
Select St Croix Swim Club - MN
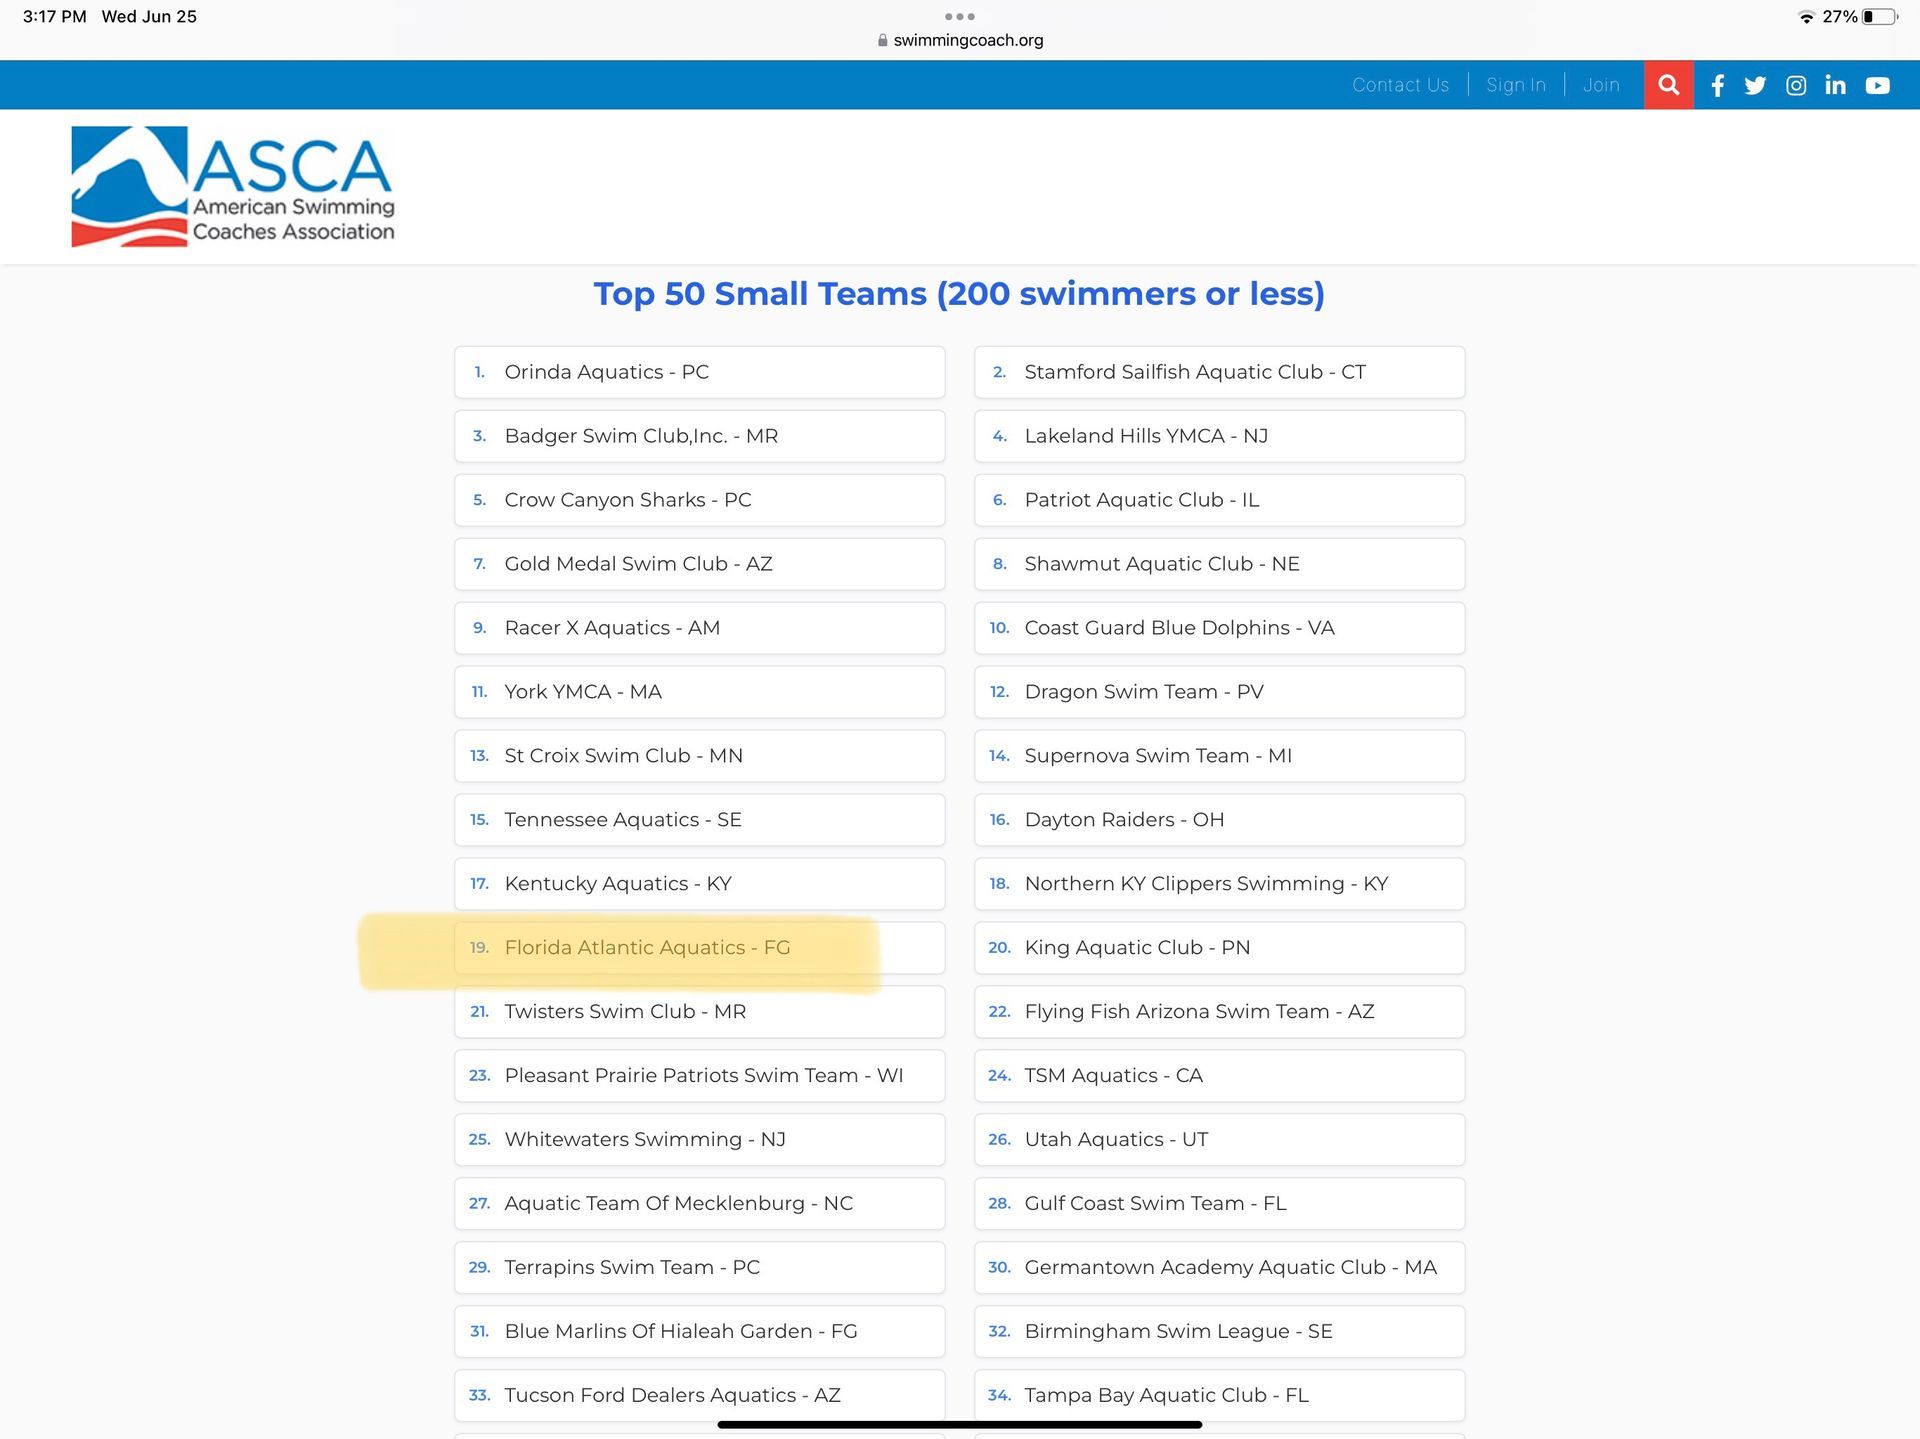click(699, 756)
